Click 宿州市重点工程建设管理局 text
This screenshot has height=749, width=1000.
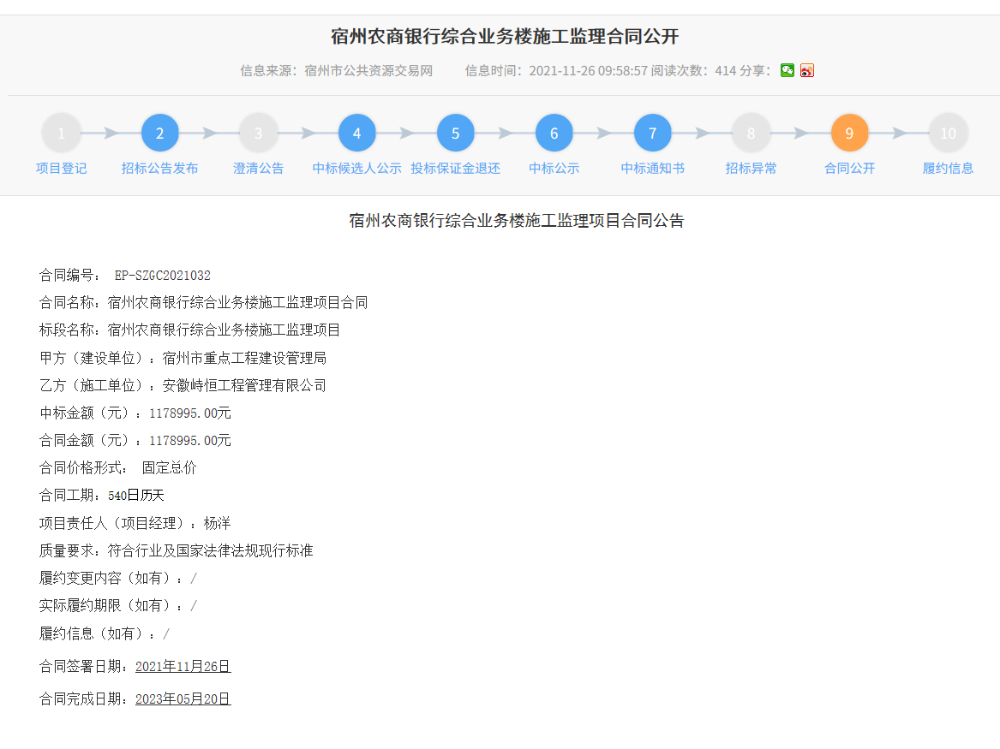coord(244,358)
